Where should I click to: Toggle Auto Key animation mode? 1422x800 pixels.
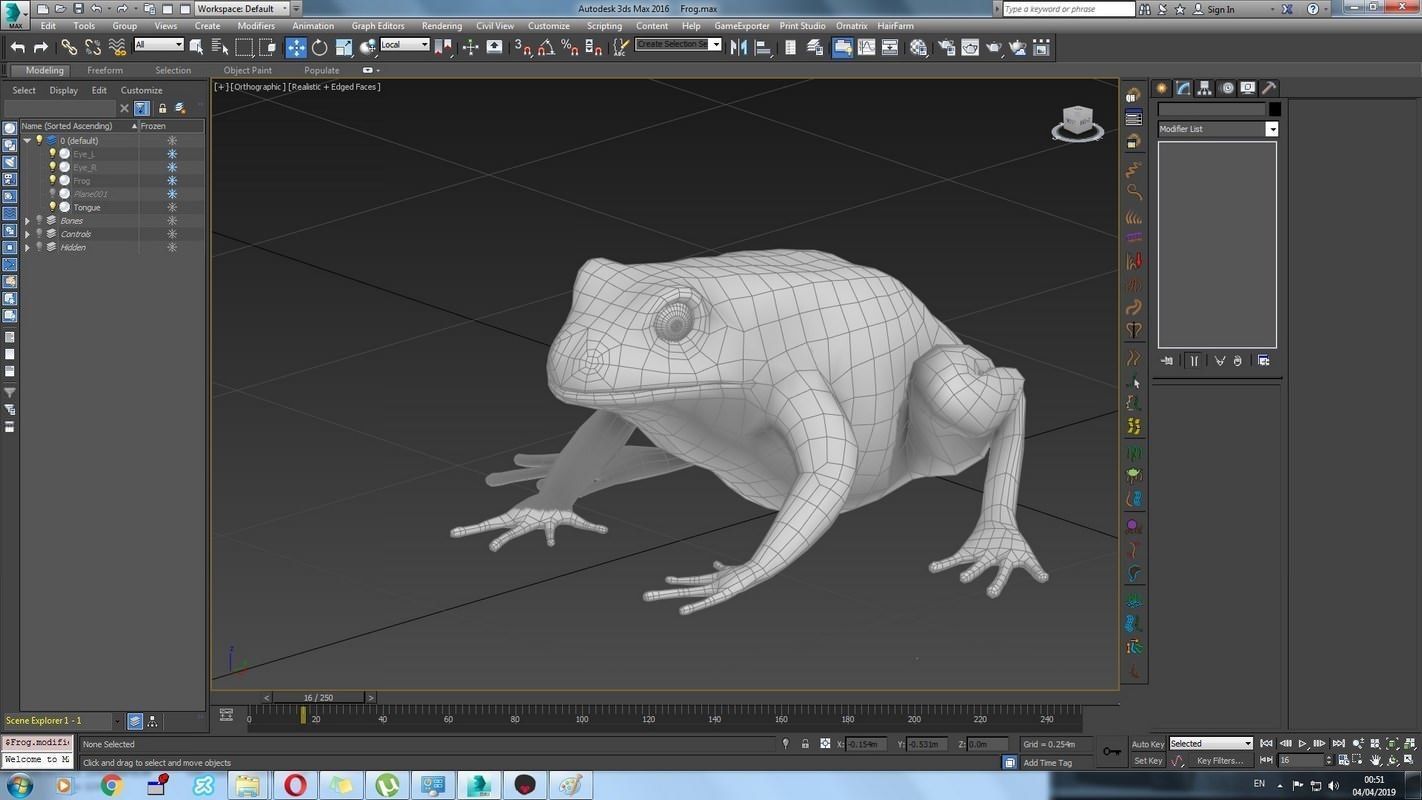(x=1147, y=744)
